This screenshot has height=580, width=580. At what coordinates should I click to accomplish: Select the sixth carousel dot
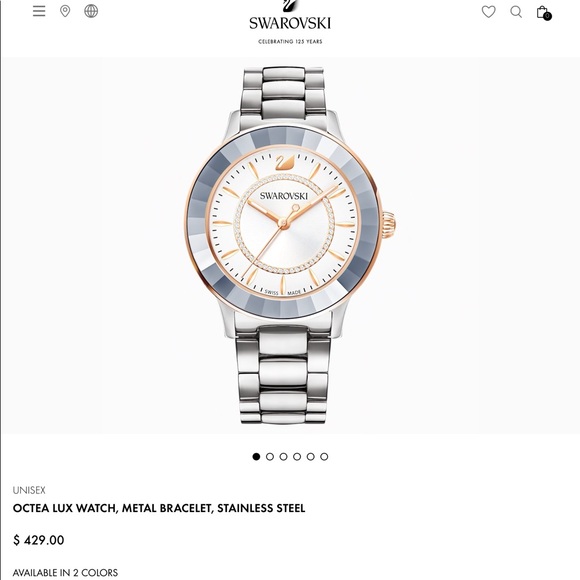pos(324,456)
